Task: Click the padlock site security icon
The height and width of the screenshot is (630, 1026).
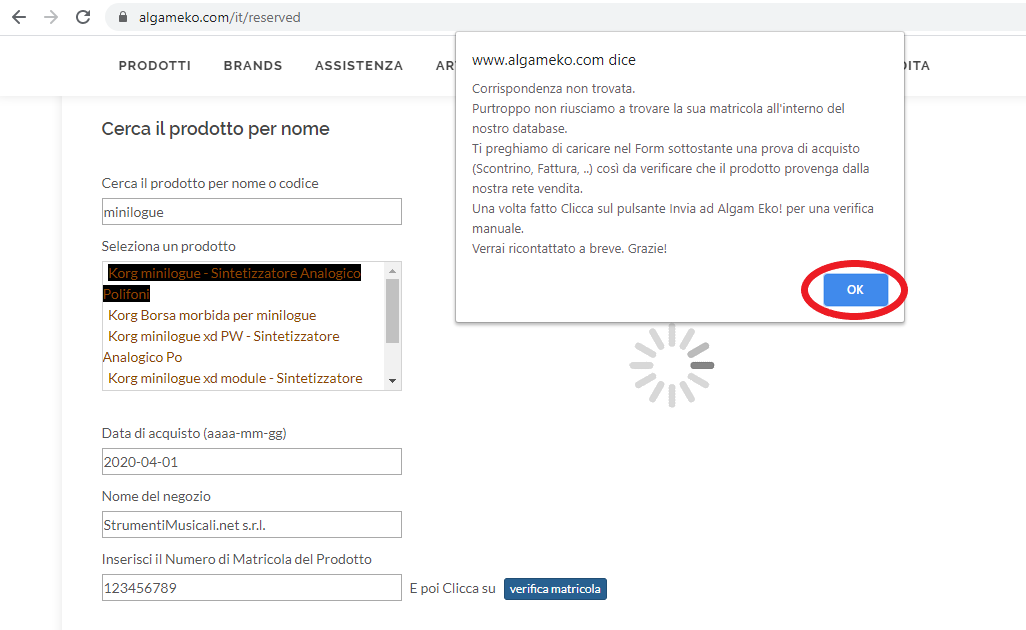Action: (x=122, y=17)
